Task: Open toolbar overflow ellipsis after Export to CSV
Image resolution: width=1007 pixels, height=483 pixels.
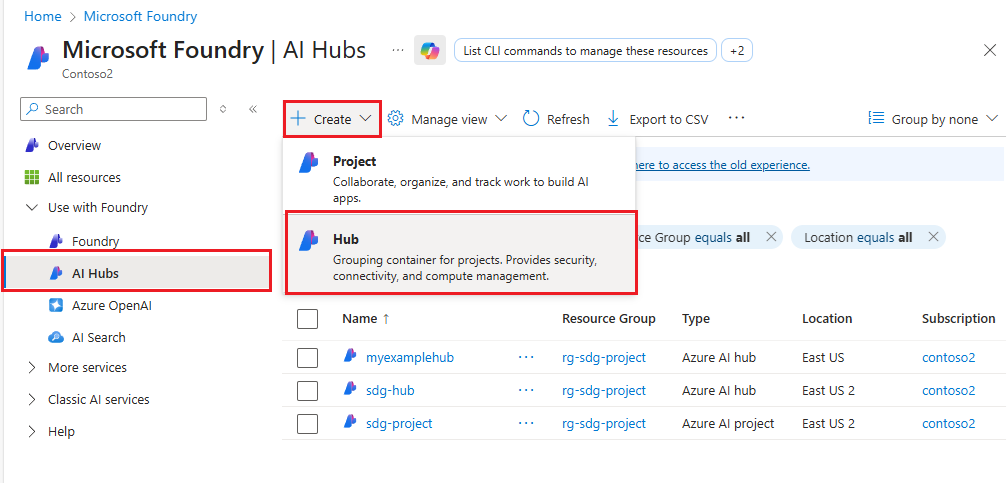Action: click(737, 118)
